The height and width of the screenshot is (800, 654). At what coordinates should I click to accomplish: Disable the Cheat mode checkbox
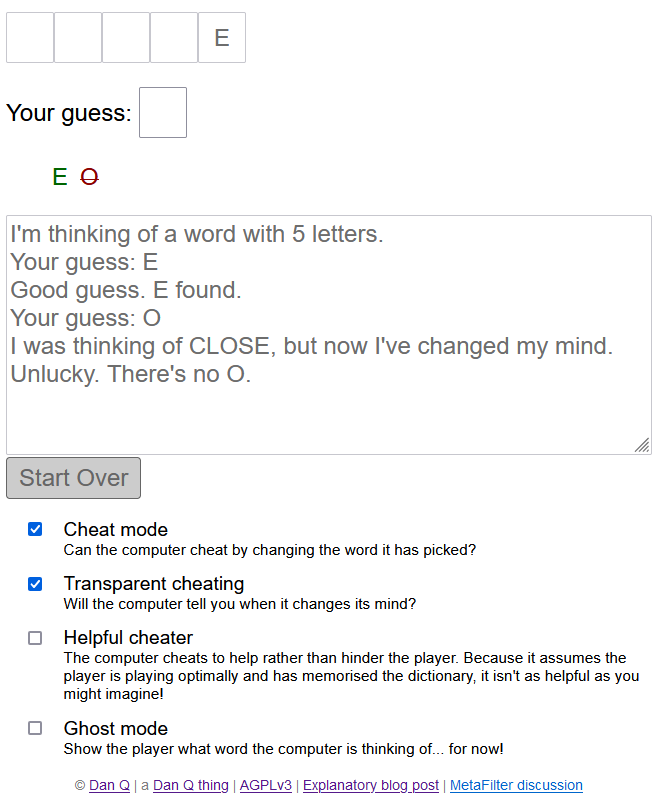[x=35, y=529]
